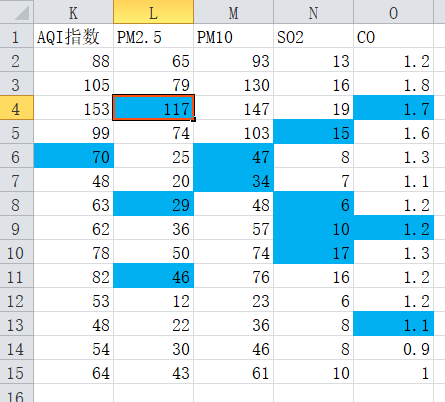Select row 15 header
Screen dimensions: 445x402
(17, 372)
